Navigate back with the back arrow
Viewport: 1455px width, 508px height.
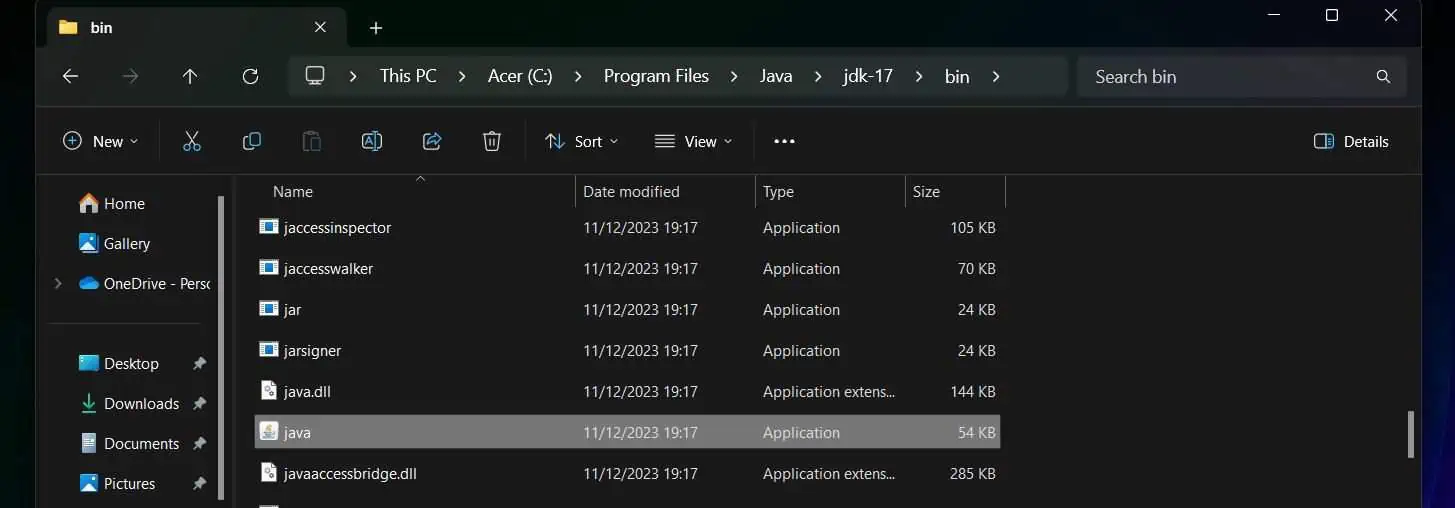70,76
